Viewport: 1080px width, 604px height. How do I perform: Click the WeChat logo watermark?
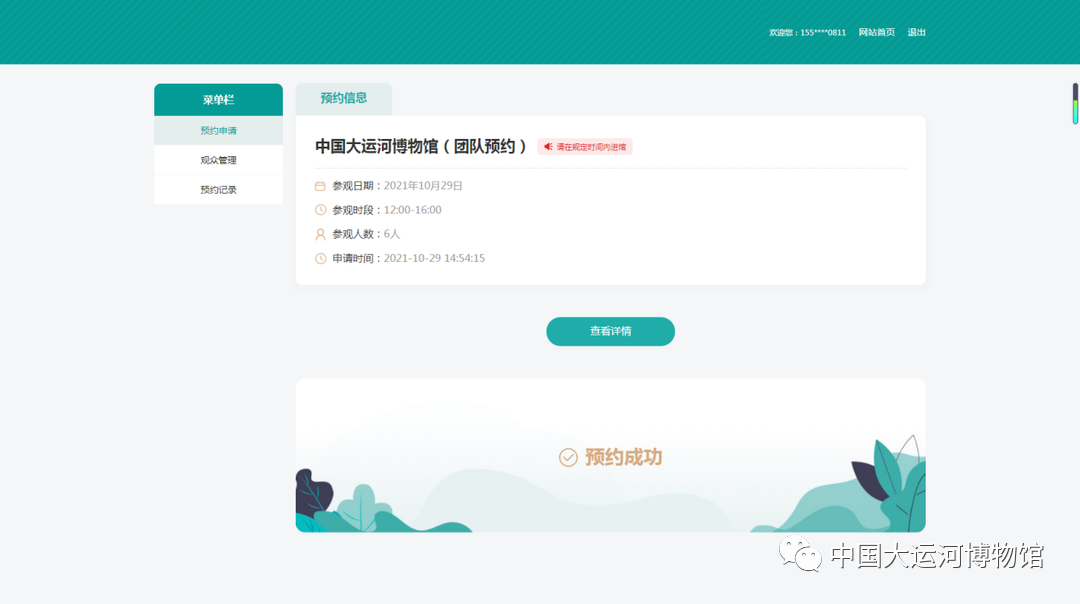point(801,555)
